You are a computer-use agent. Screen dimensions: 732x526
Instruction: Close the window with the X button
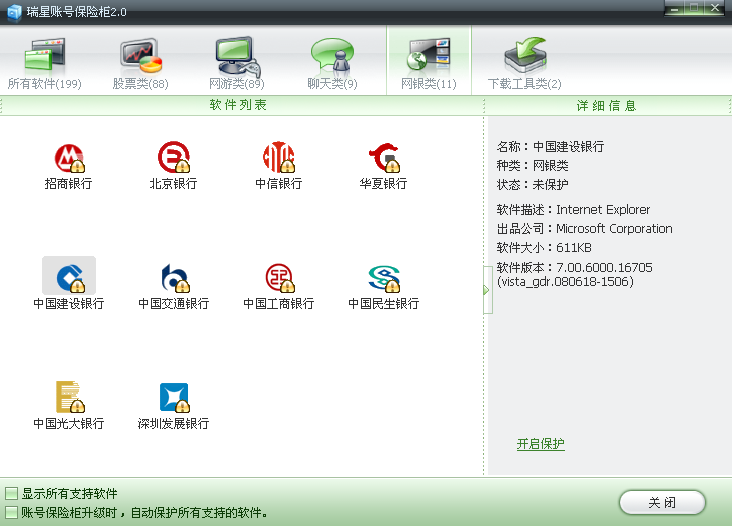[x=714, y=8]
